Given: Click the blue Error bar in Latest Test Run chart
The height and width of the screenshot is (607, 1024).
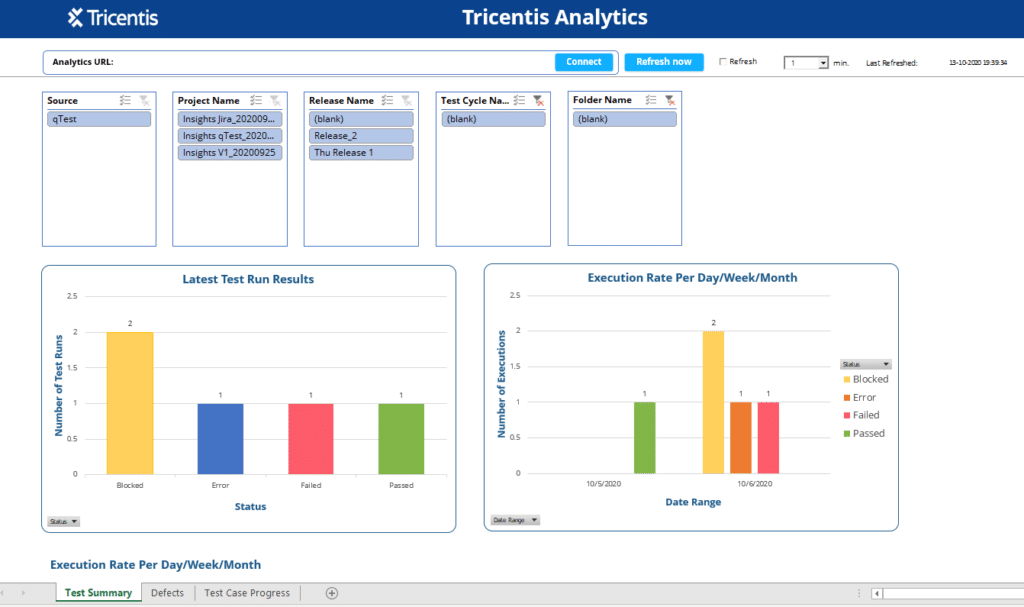Looking at the screenshot, I should (x=220, y=439).
